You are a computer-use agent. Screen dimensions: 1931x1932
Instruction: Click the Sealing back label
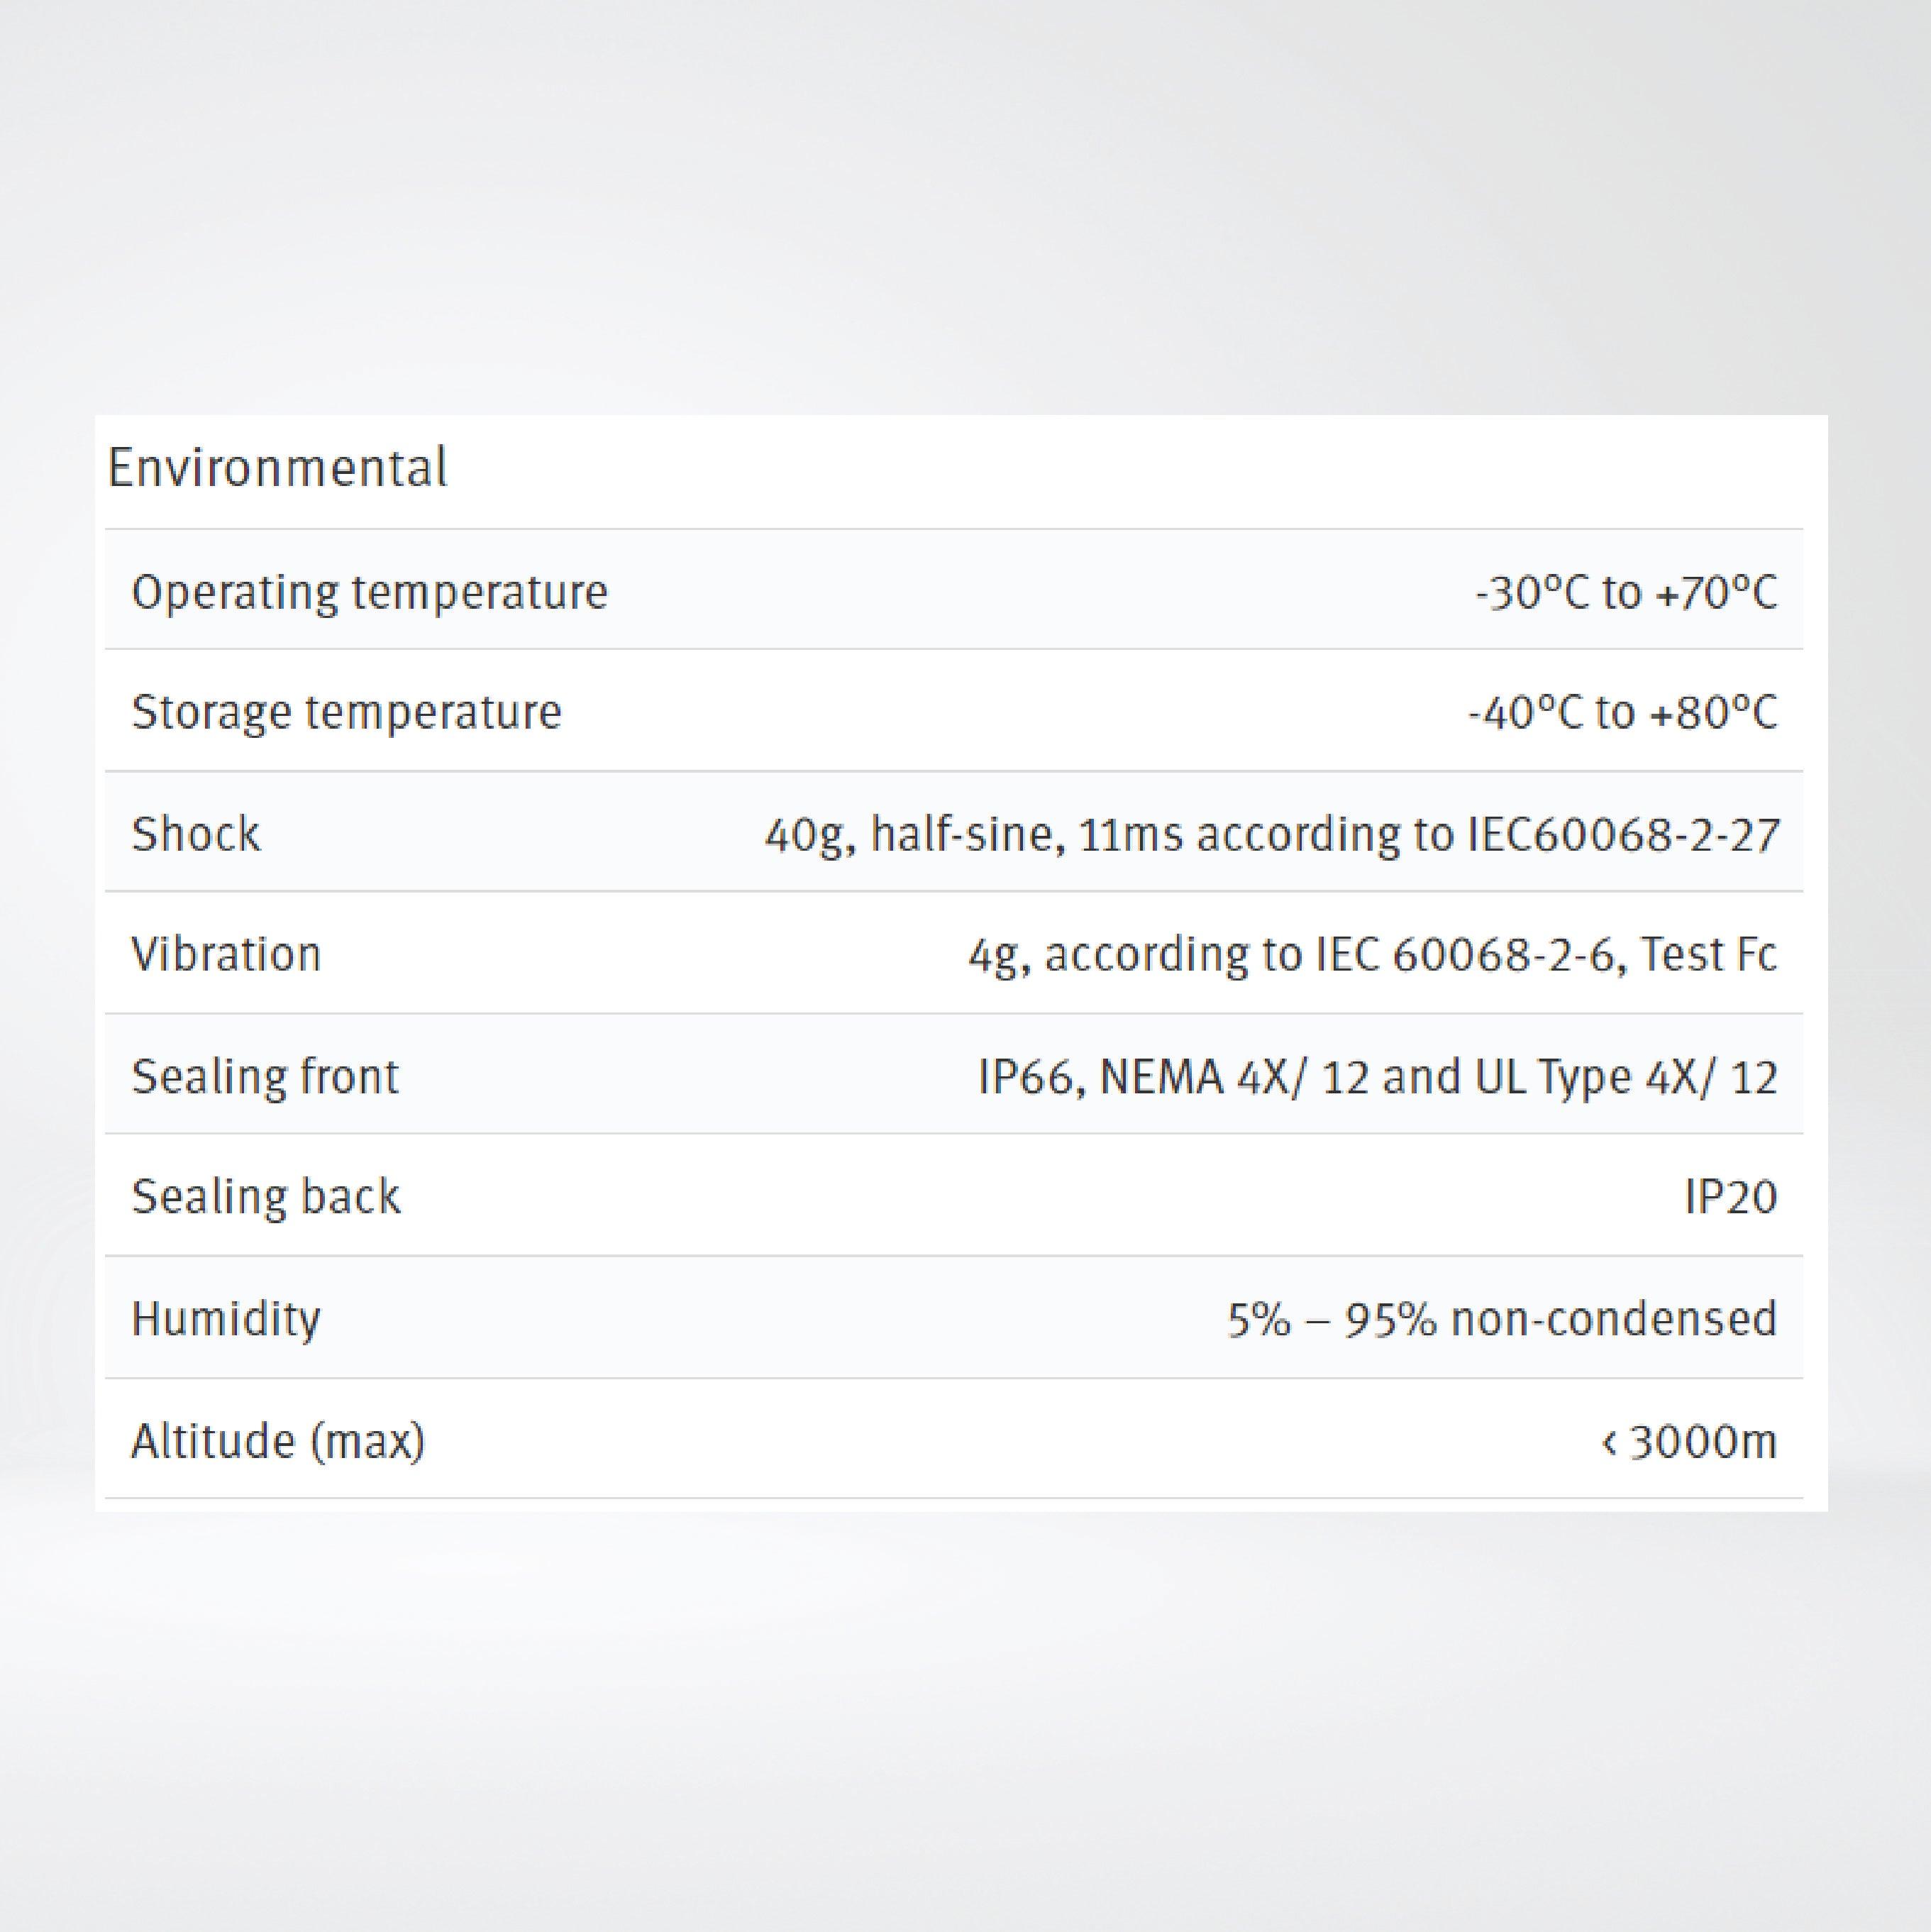(x=265, y=1196)
